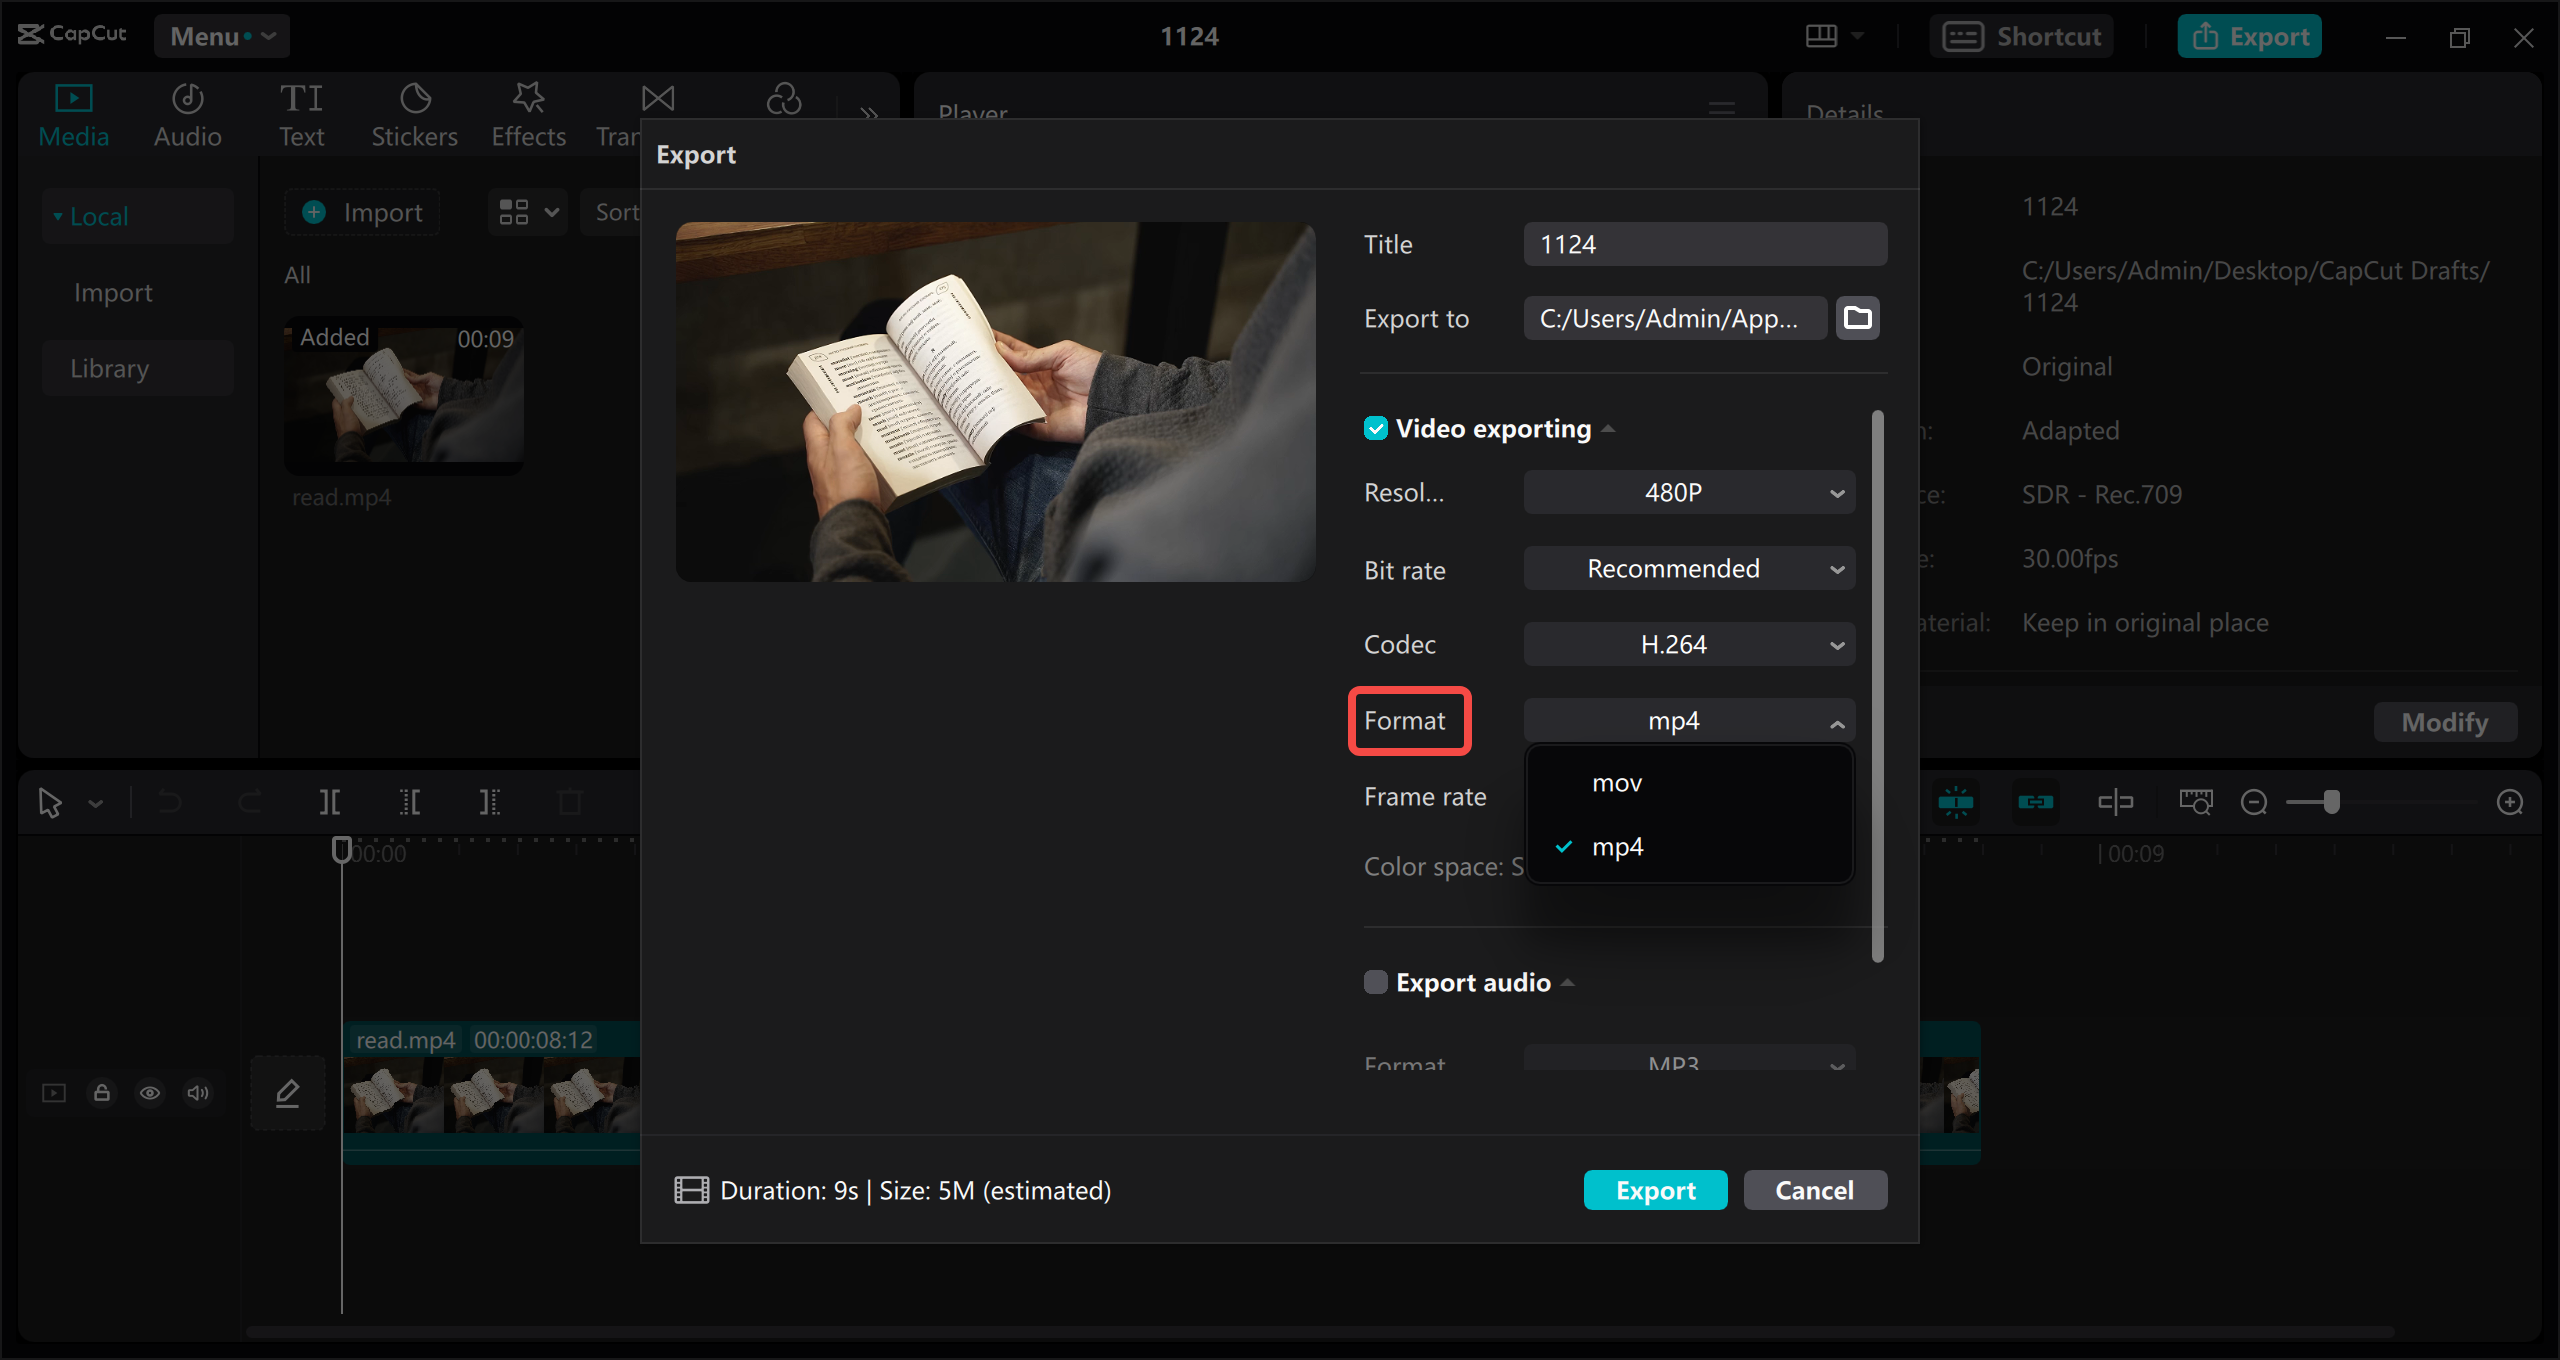
Task: Adjust the timeline zoom slider
Action: 2325,801
